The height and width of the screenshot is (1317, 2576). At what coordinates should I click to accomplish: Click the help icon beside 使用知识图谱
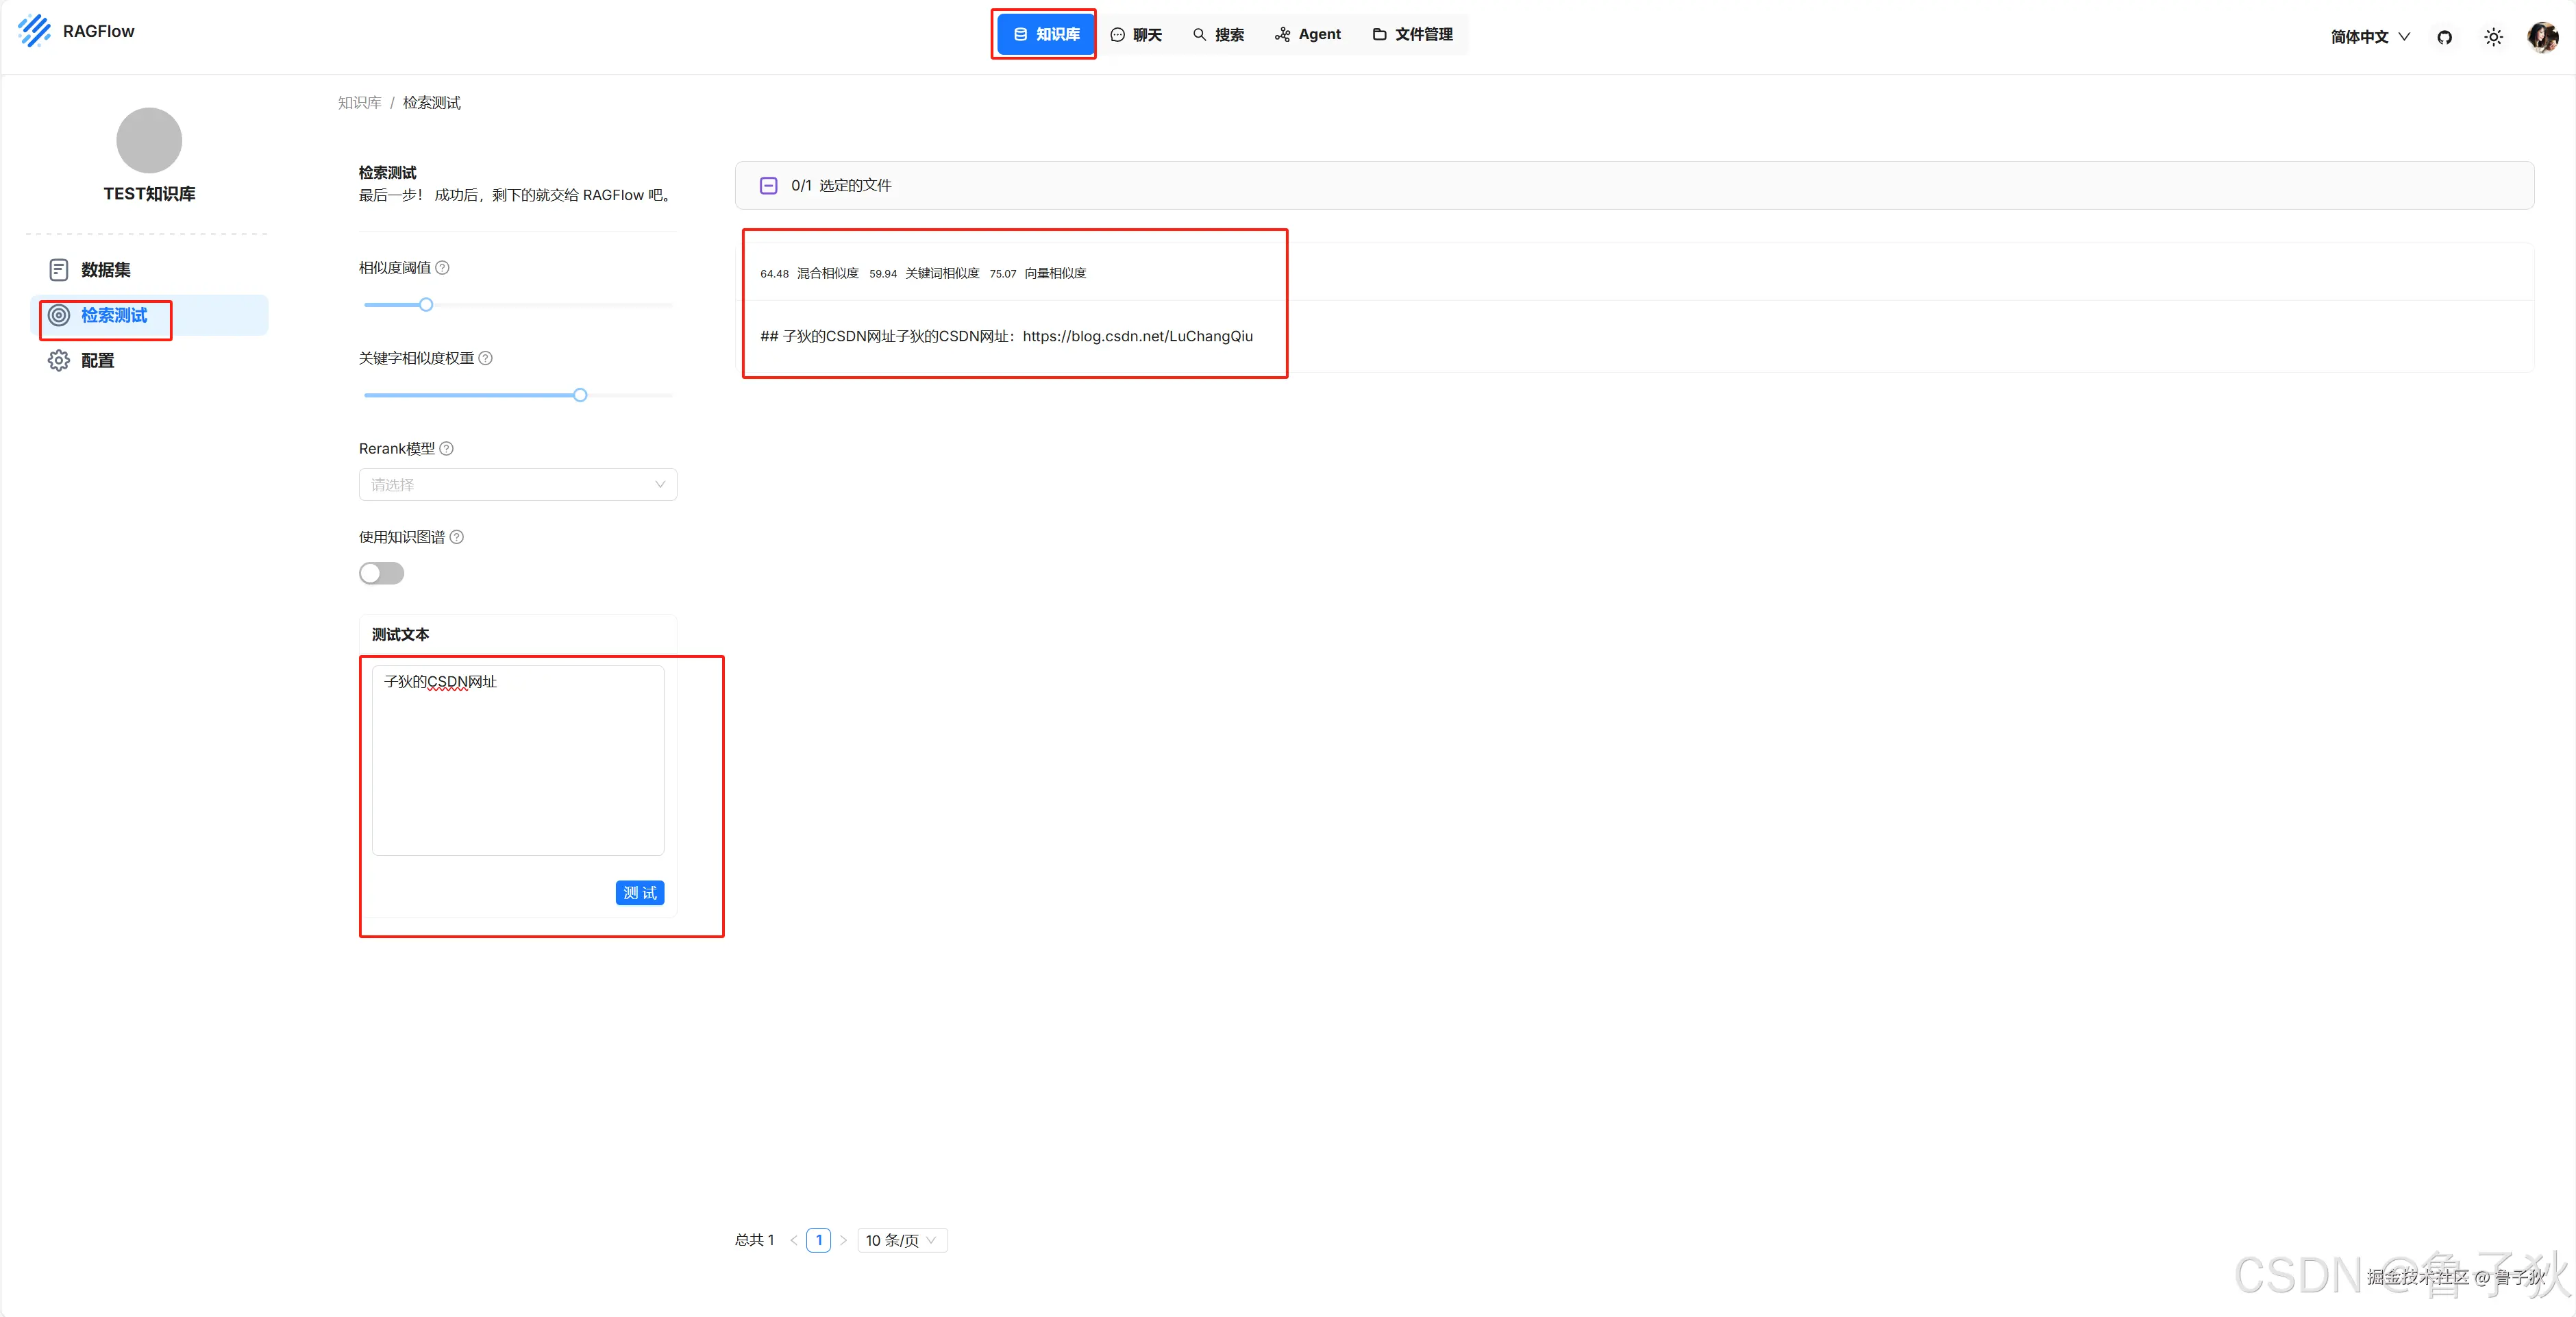[457, 537]
